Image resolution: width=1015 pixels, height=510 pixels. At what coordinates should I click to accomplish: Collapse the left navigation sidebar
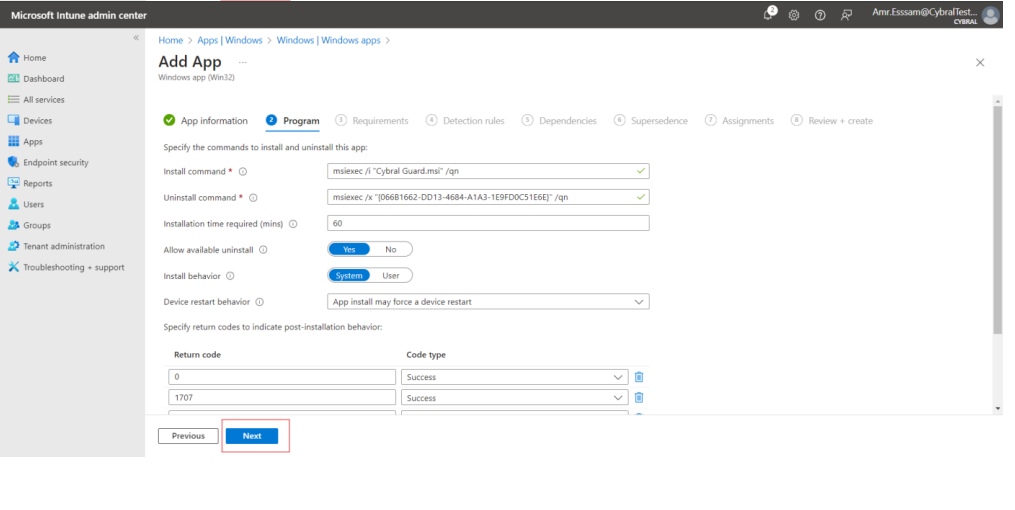tap(136, 37)
